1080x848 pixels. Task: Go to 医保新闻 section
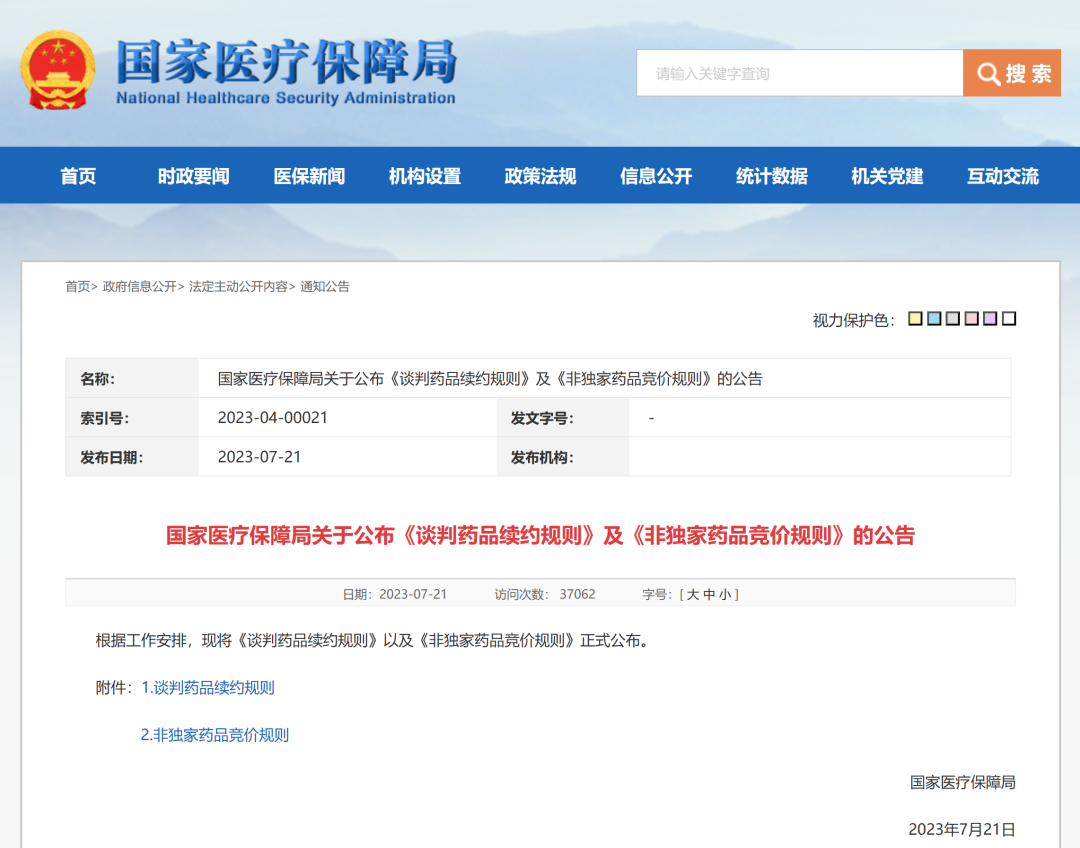(309, 176)
